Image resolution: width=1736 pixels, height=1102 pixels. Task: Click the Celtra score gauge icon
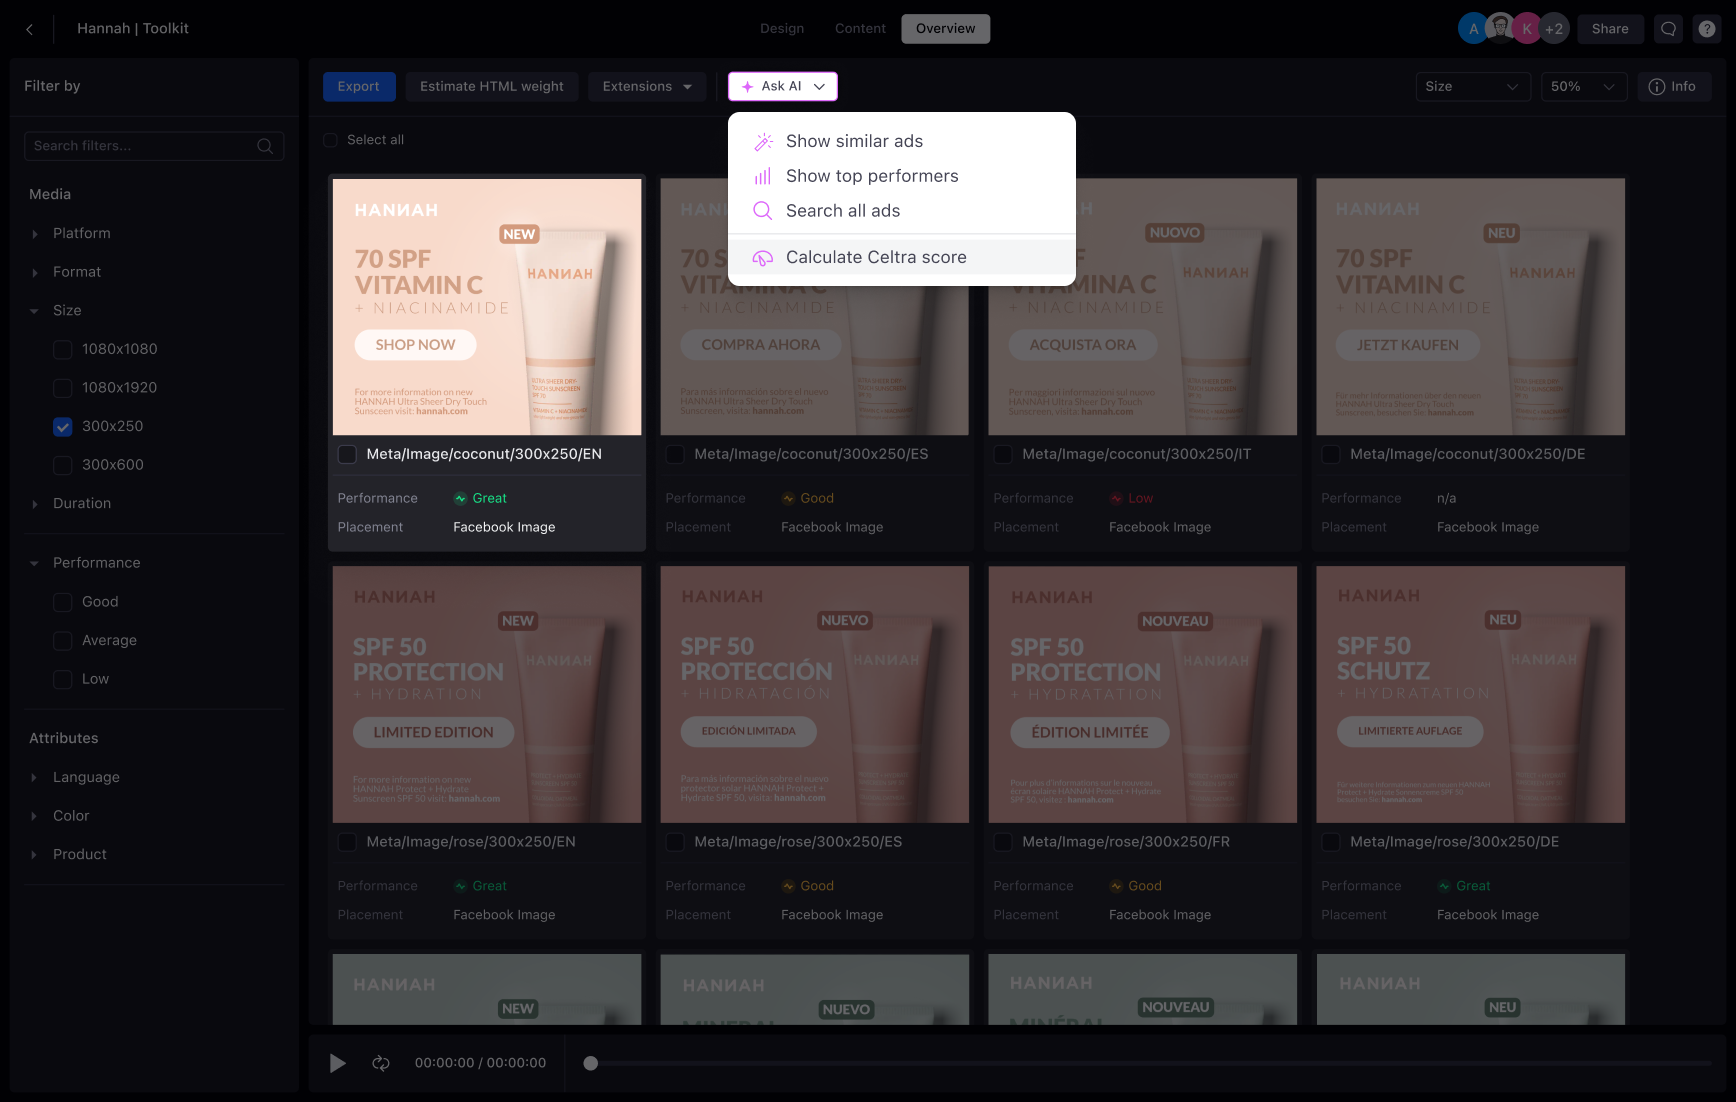click(763, 258)
